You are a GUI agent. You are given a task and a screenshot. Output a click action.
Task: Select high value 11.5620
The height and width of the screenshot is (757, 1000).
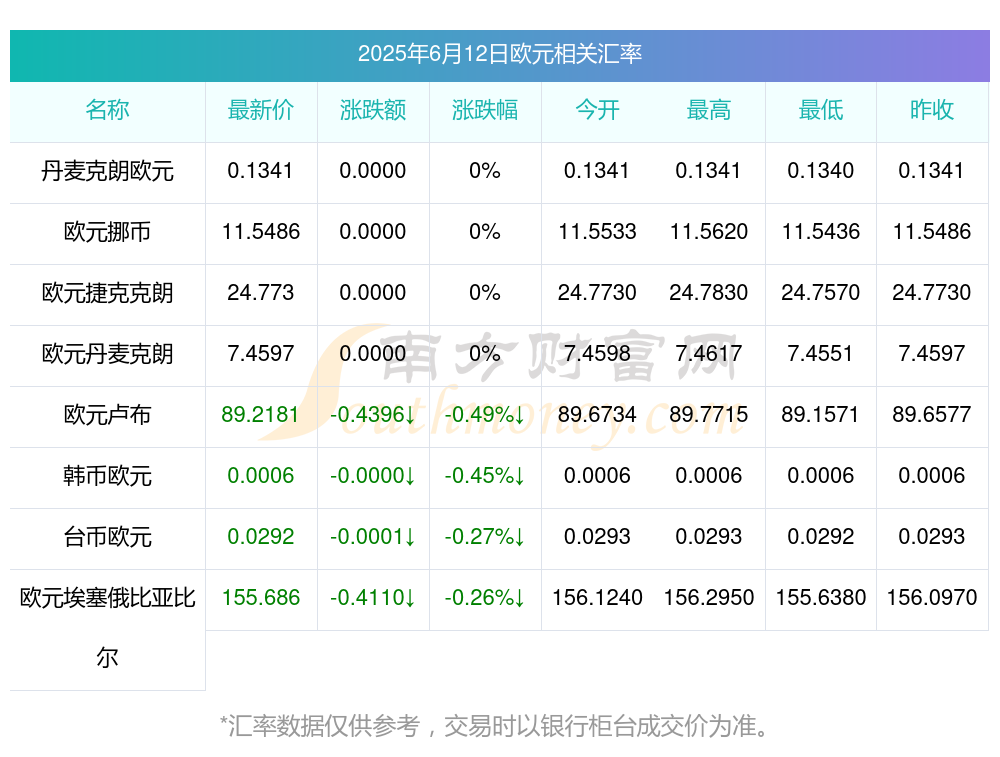pos(709,232)
